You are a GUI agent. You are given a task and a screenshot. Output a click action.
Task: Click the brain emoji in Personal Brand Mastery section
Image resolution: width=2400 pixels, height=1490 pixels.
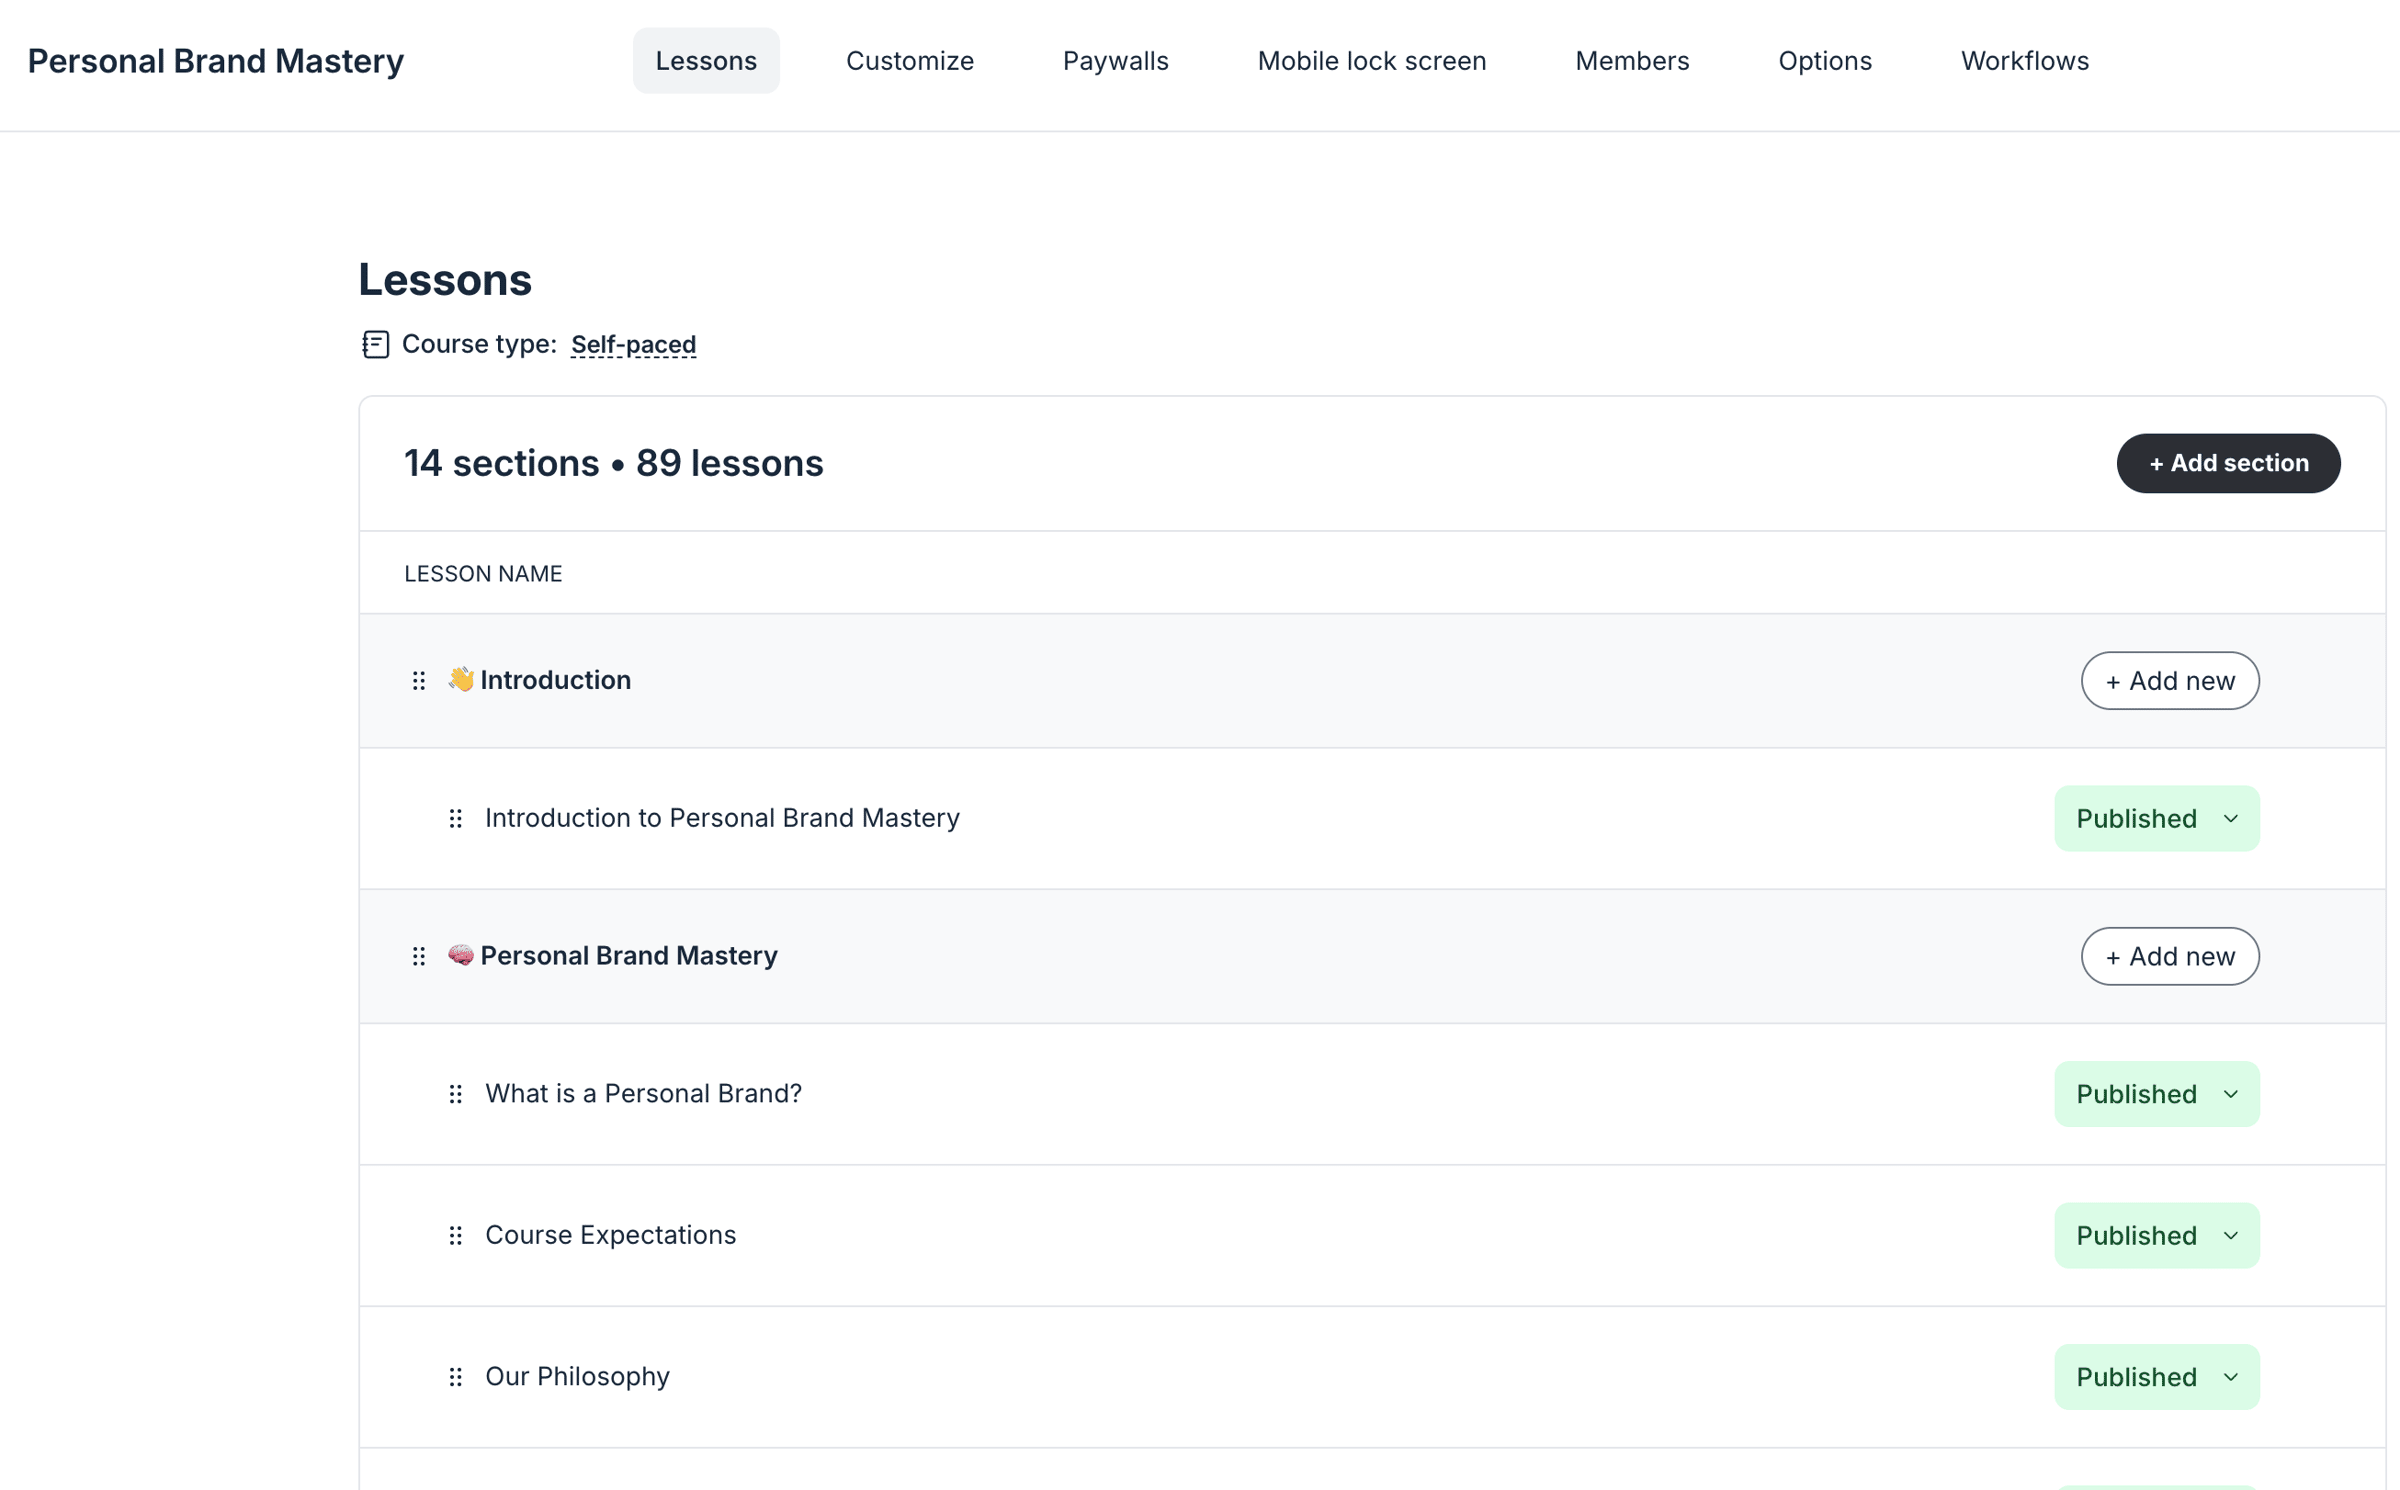(461, 955)
